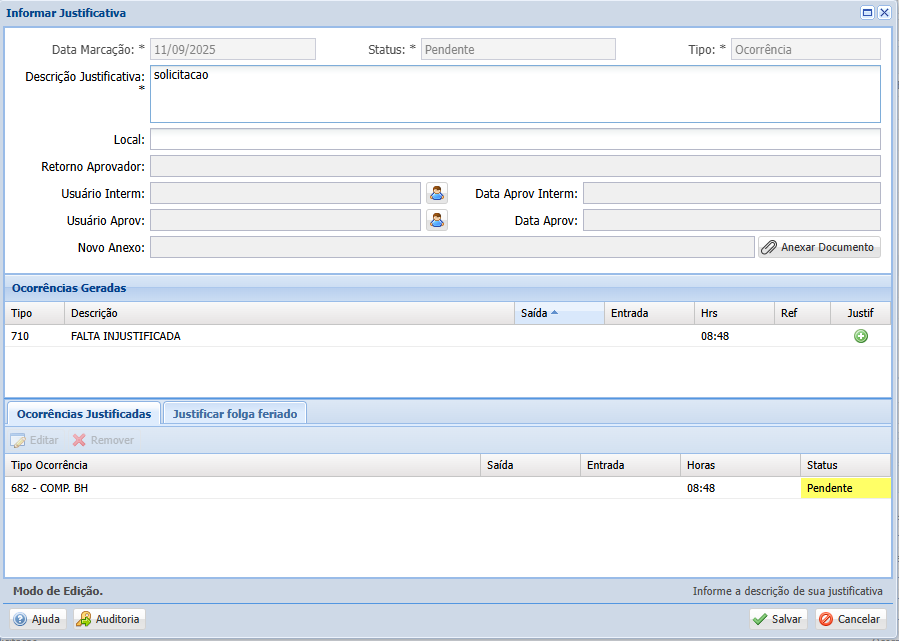Click the Tipo column header
The image size is (899, 641).
[x=34, y=313]
